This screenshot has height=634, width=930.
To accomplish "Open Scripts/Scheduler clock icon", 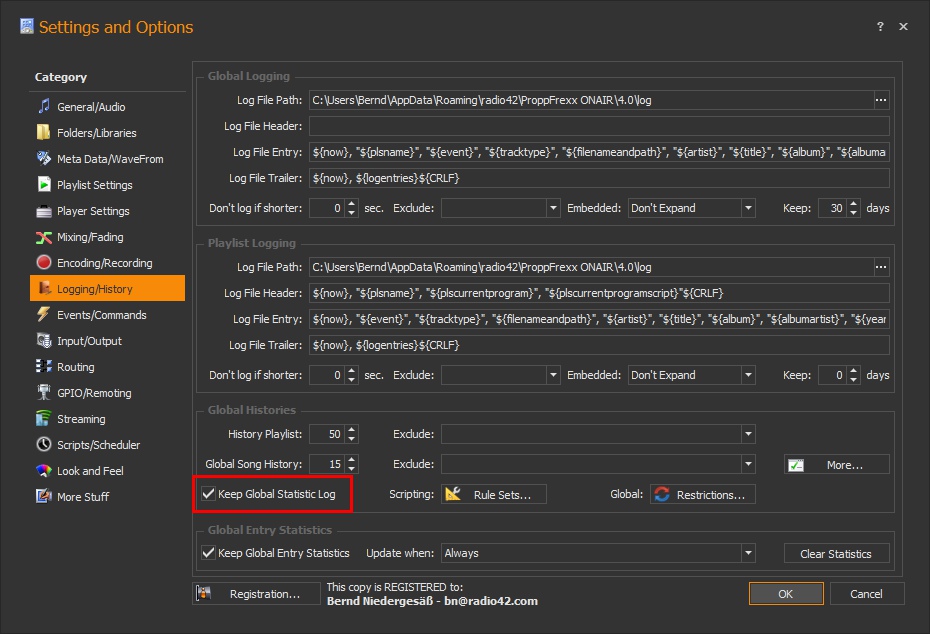I will [44, 445].
